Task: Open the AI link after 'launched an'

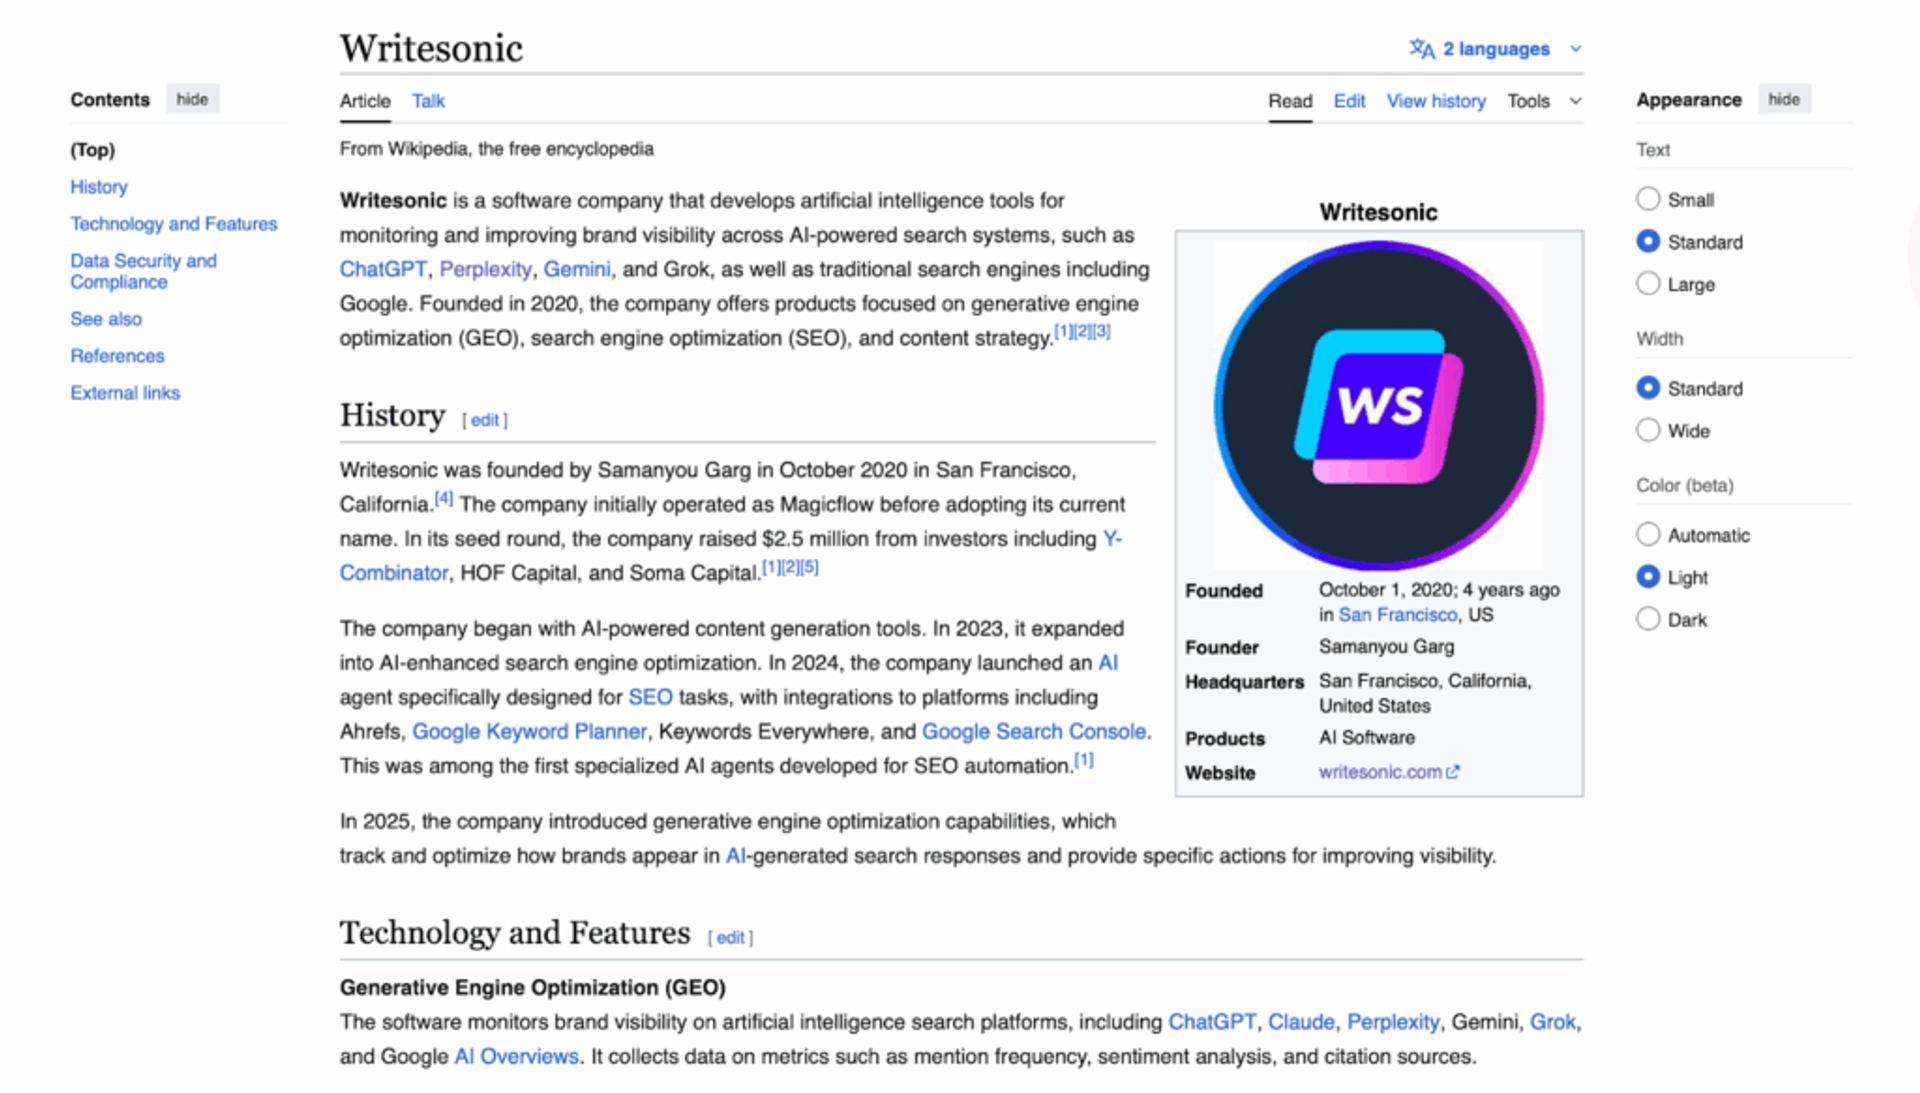Action: pos(1108,663)
